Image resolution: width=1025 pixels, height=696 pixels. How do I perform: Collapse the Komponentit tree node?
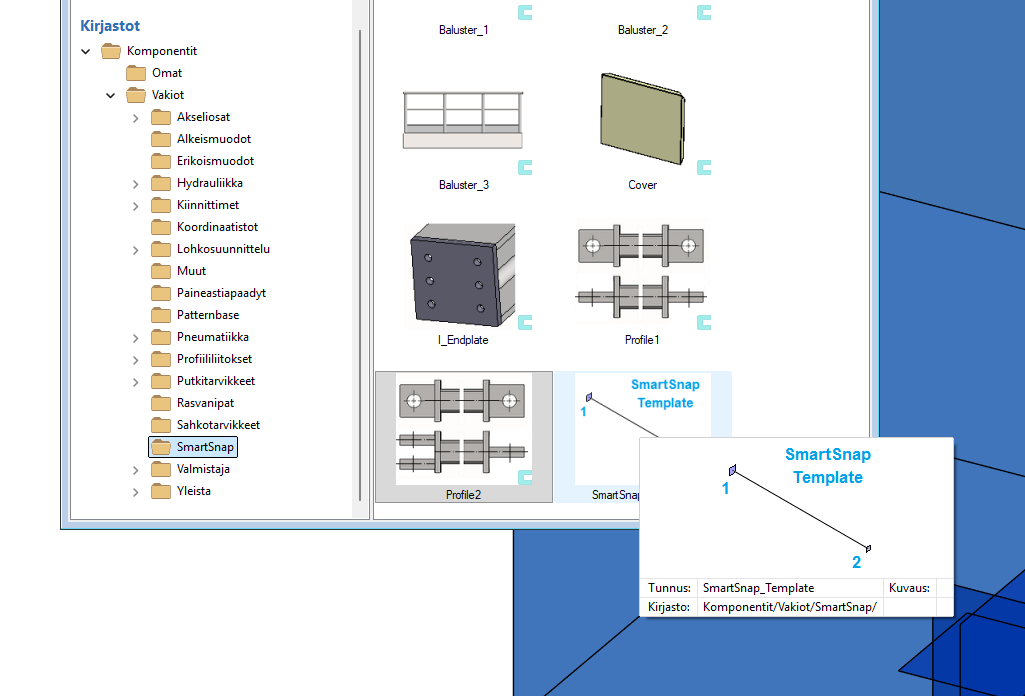tap(86, 51)
